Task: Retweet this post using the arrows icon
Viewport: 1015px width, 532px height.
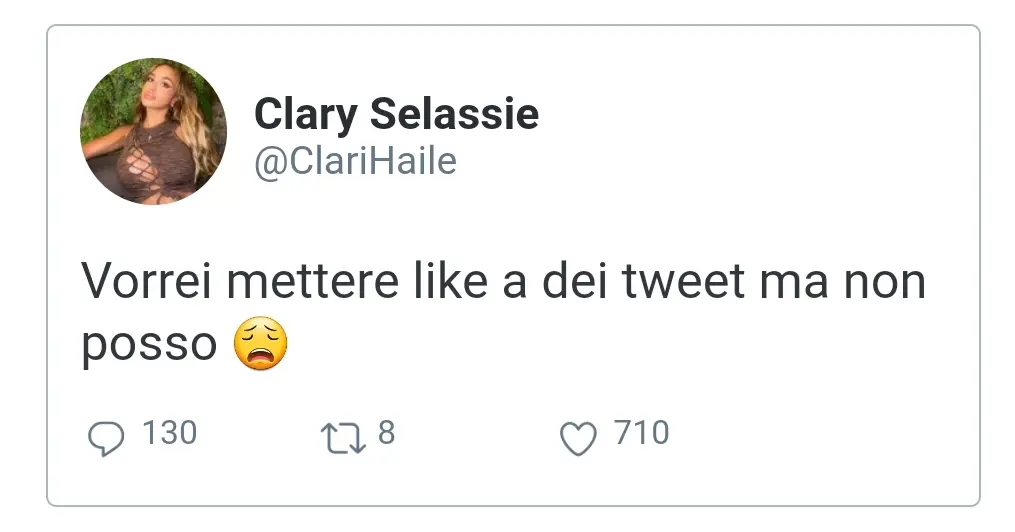Action: coord(343,438)
